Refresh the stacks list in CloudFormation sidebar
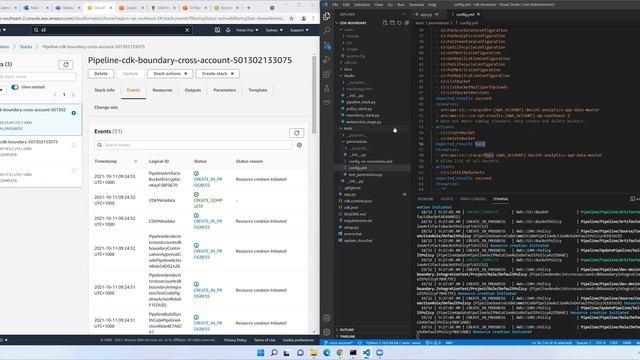This screenshot has height=360, width=640. tap(66, 64)
